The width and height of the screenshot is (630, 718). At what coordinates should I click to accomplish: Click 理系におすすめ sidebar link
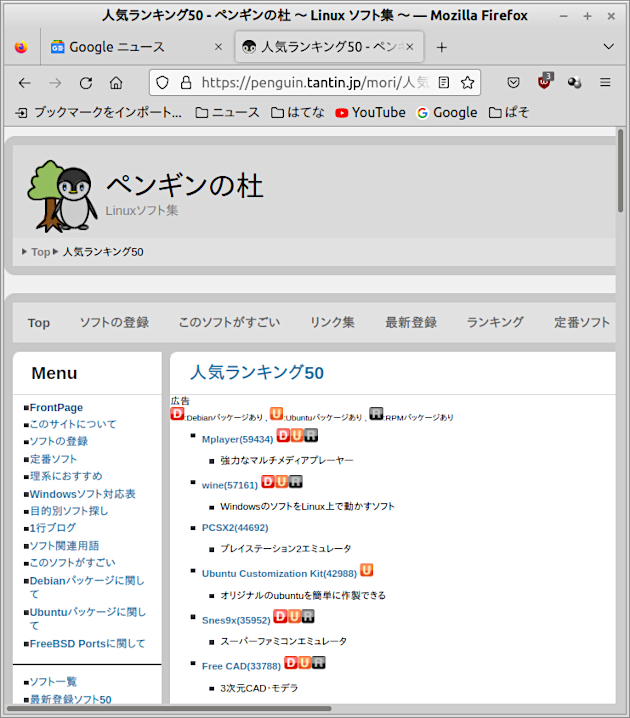coord(66,476)
